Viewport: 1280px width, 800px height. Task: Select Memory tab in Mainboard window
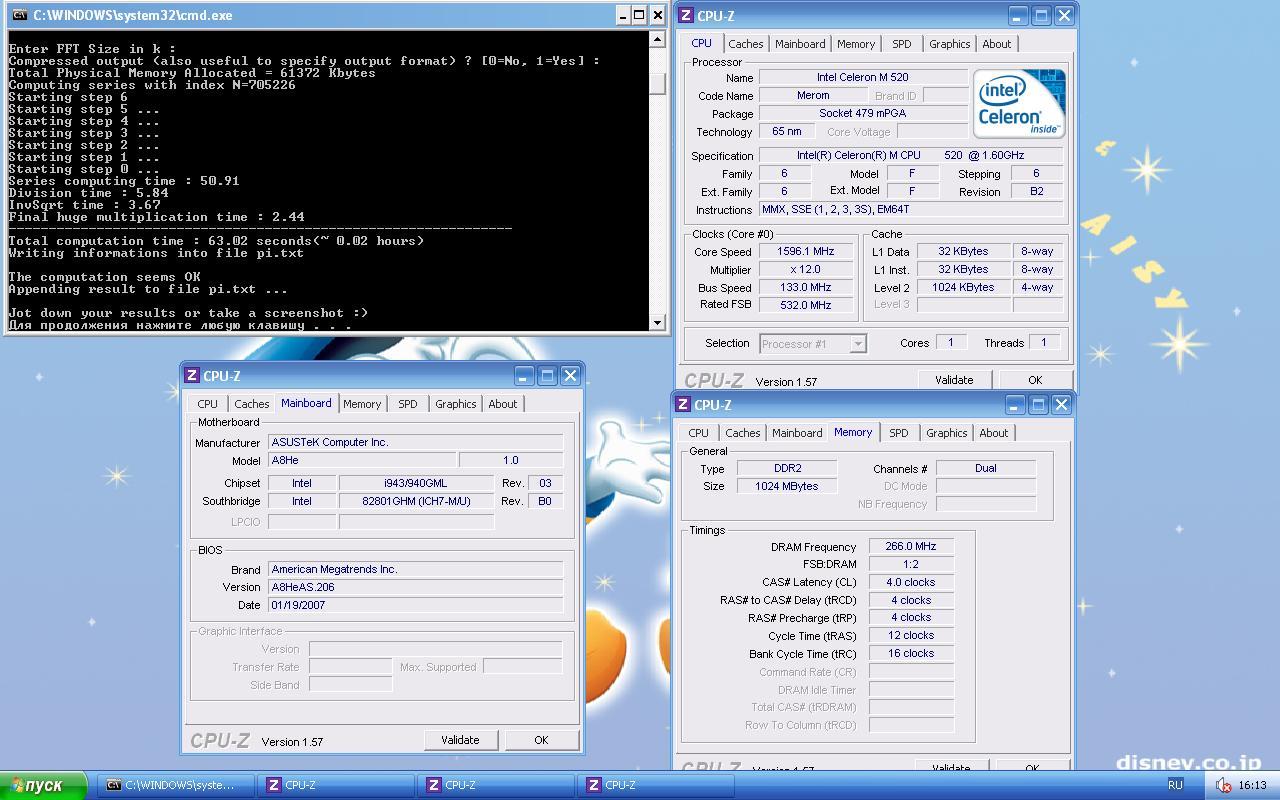click(x=362, y=404)
